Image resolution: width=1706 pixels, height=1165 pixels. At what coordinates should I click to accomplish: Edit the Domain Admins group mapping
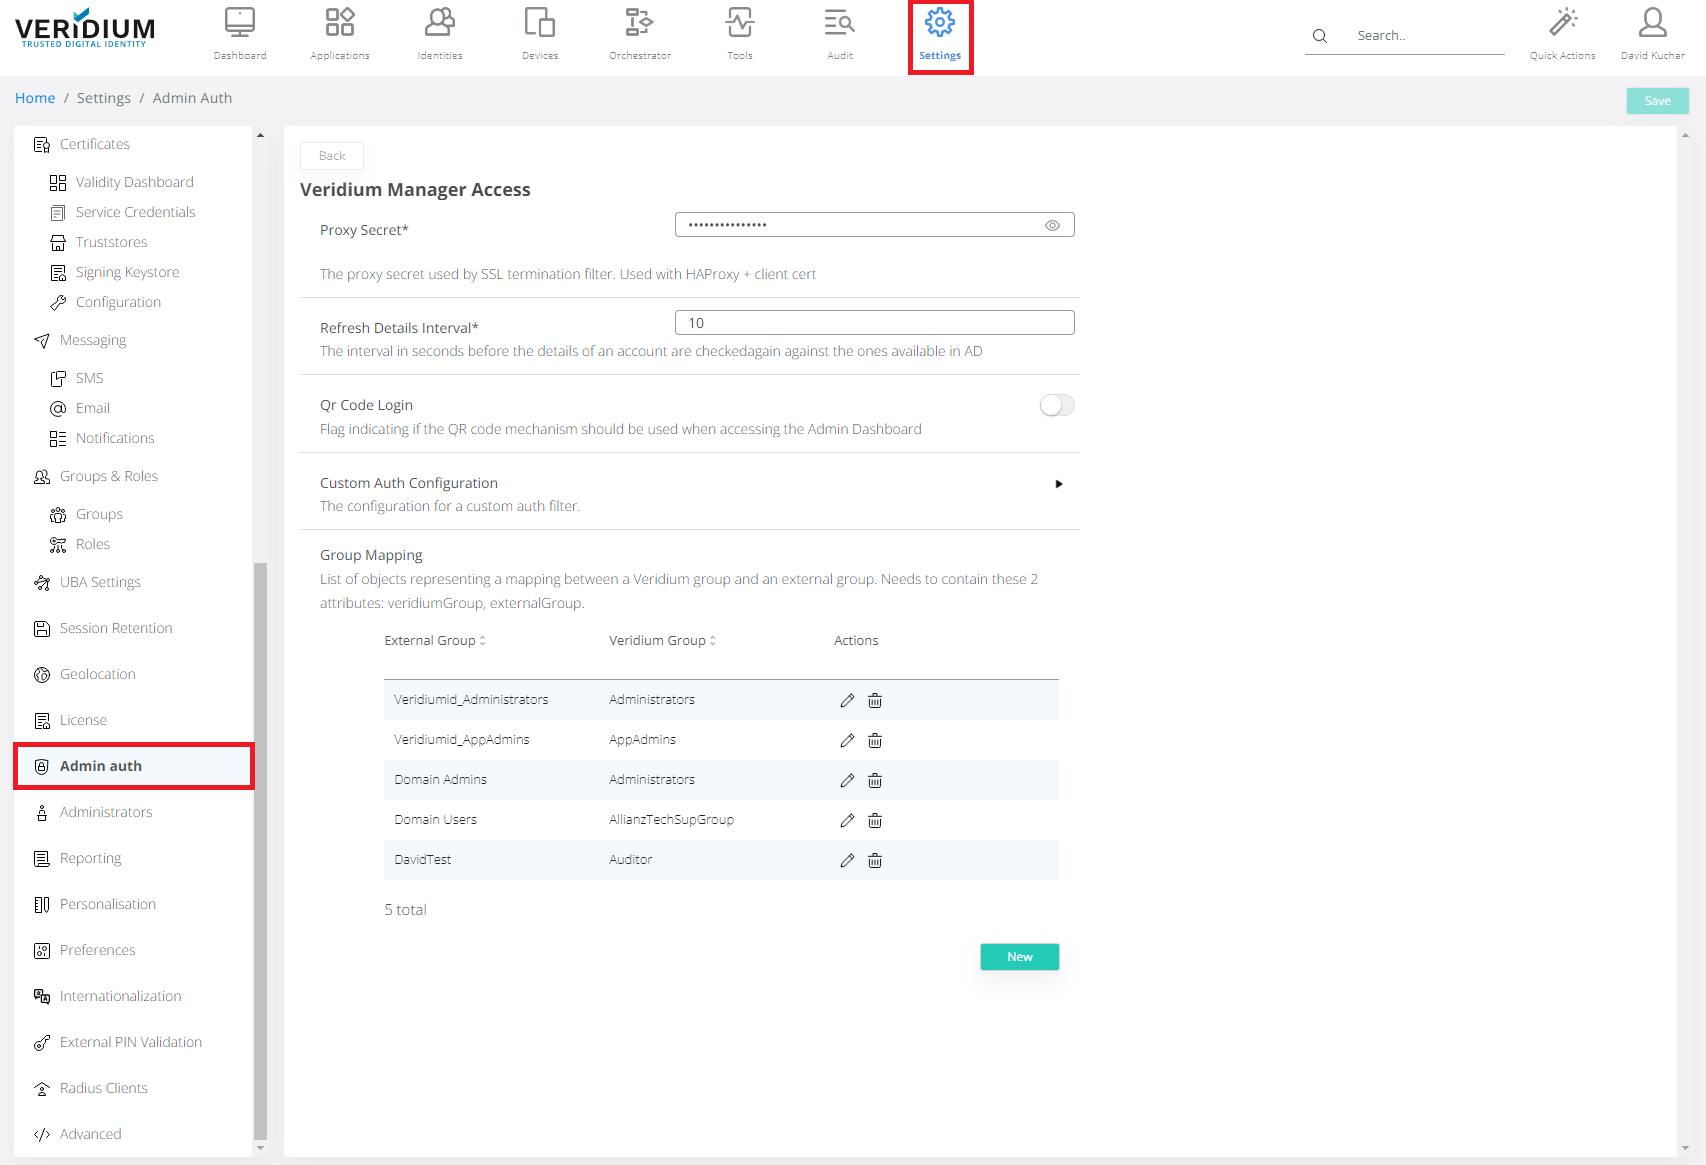click(846, 780)
